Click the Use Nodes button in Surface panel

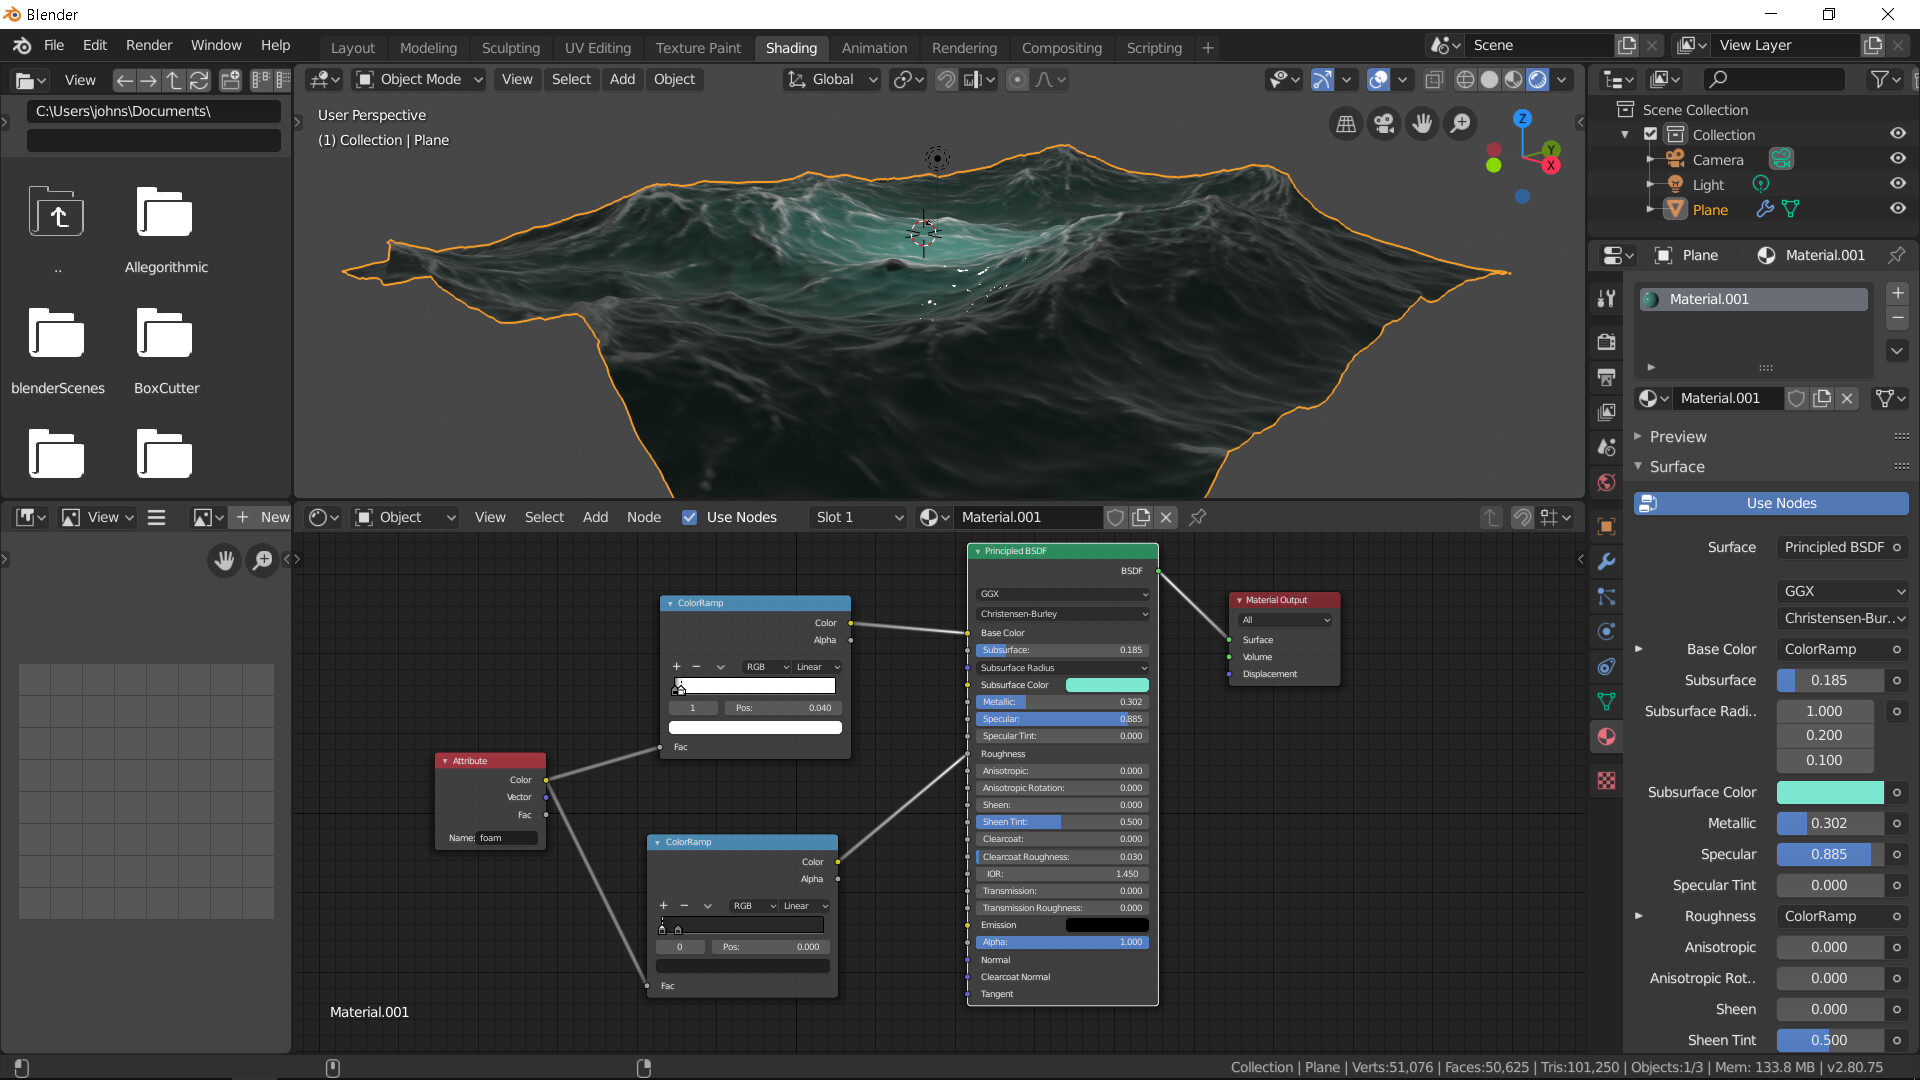[x=1781, y=503]
